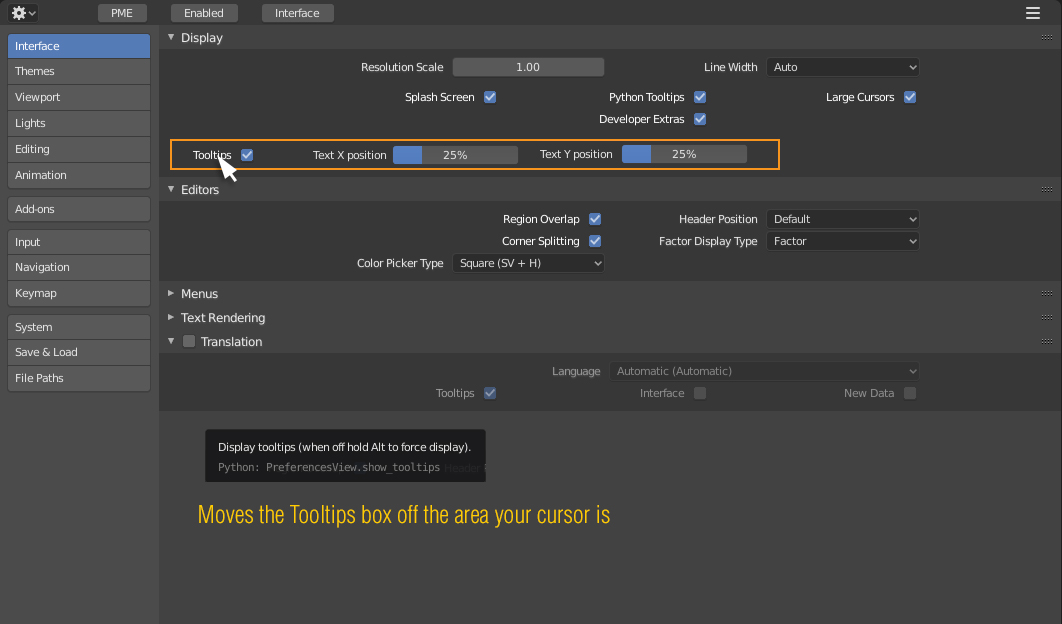The image size is (1062, 624).
Task: Open the File Paths tab
Action: point(79,378)
